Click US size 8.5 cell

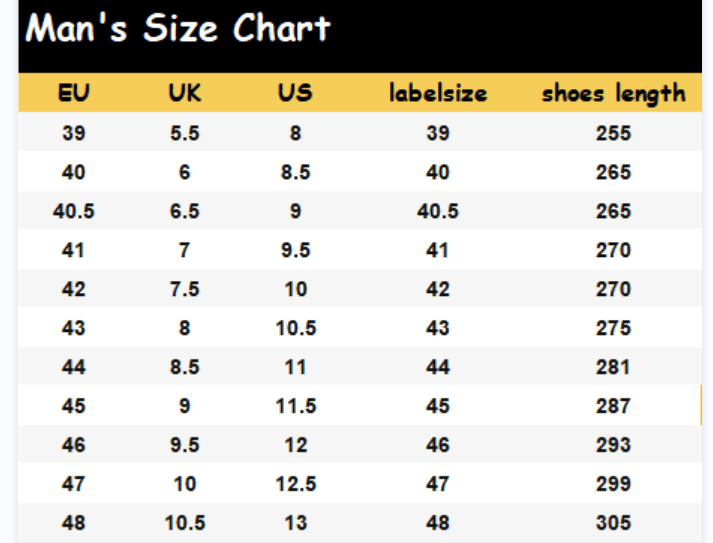pos(295,172)
